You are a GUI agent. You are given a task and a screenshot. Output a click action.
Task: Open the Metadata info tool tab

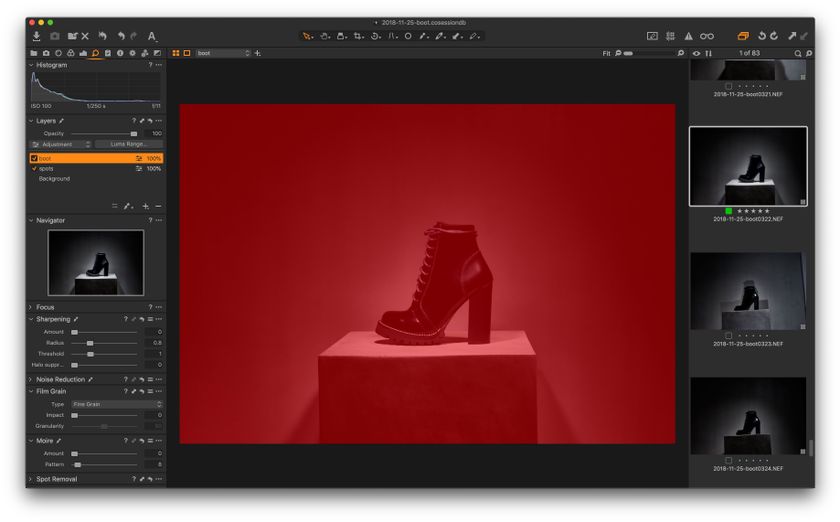120,53
